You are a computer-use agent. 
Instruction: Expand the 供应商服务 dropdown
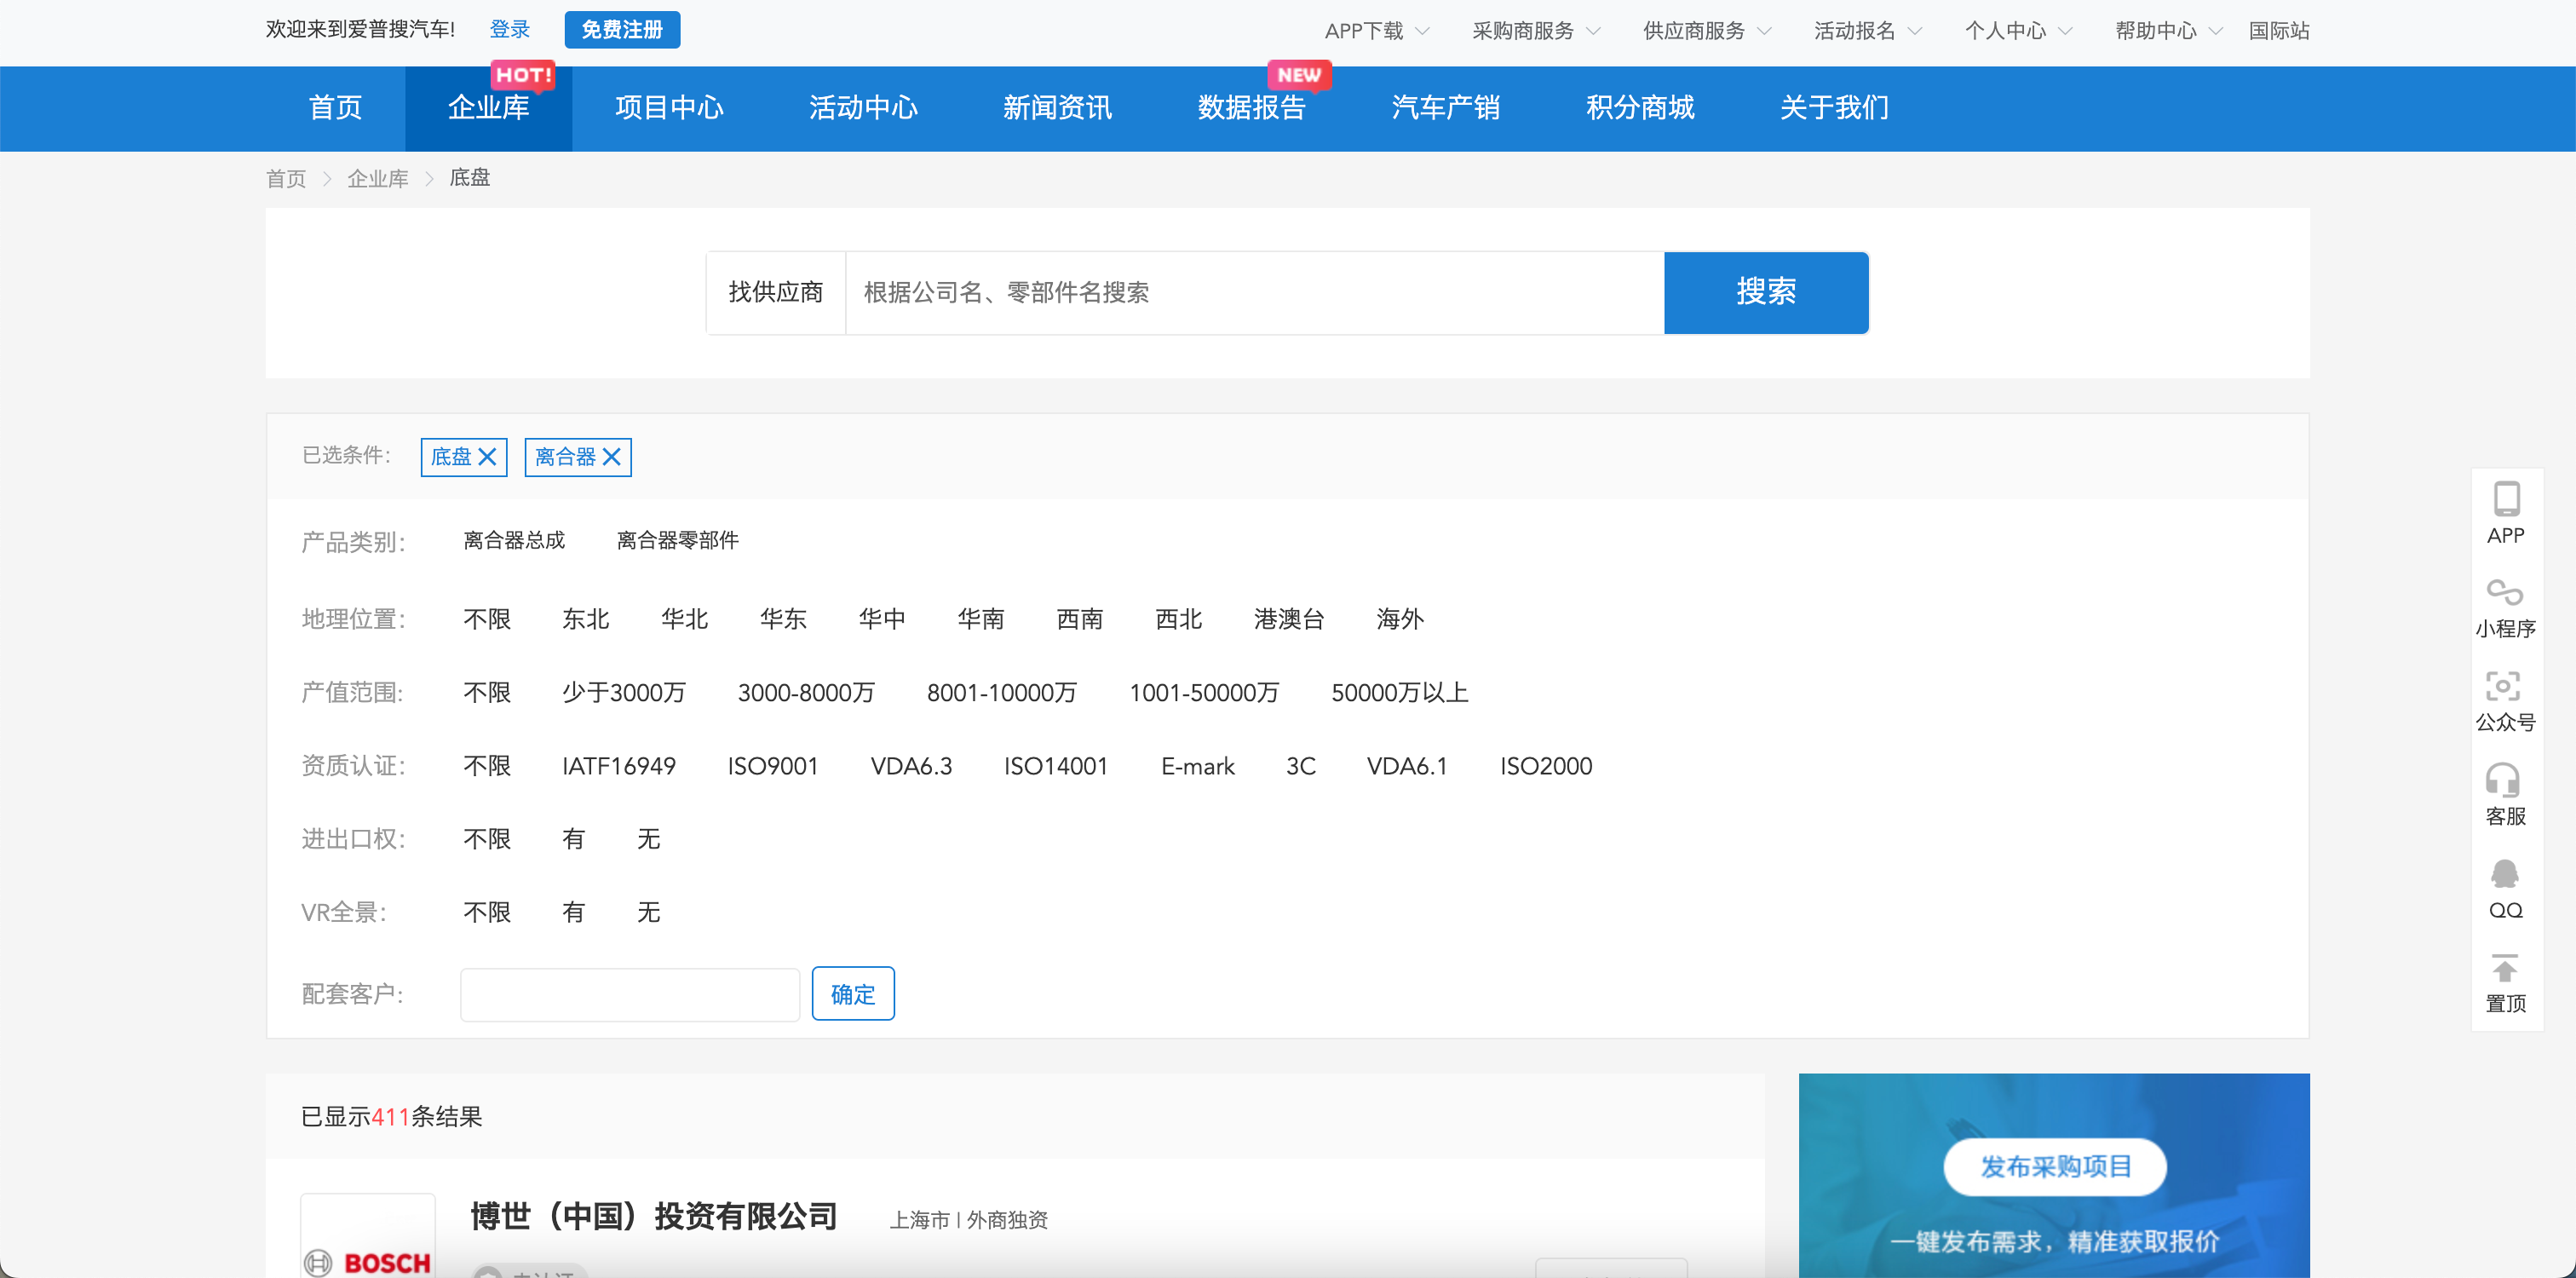(x=1707, y=31)
